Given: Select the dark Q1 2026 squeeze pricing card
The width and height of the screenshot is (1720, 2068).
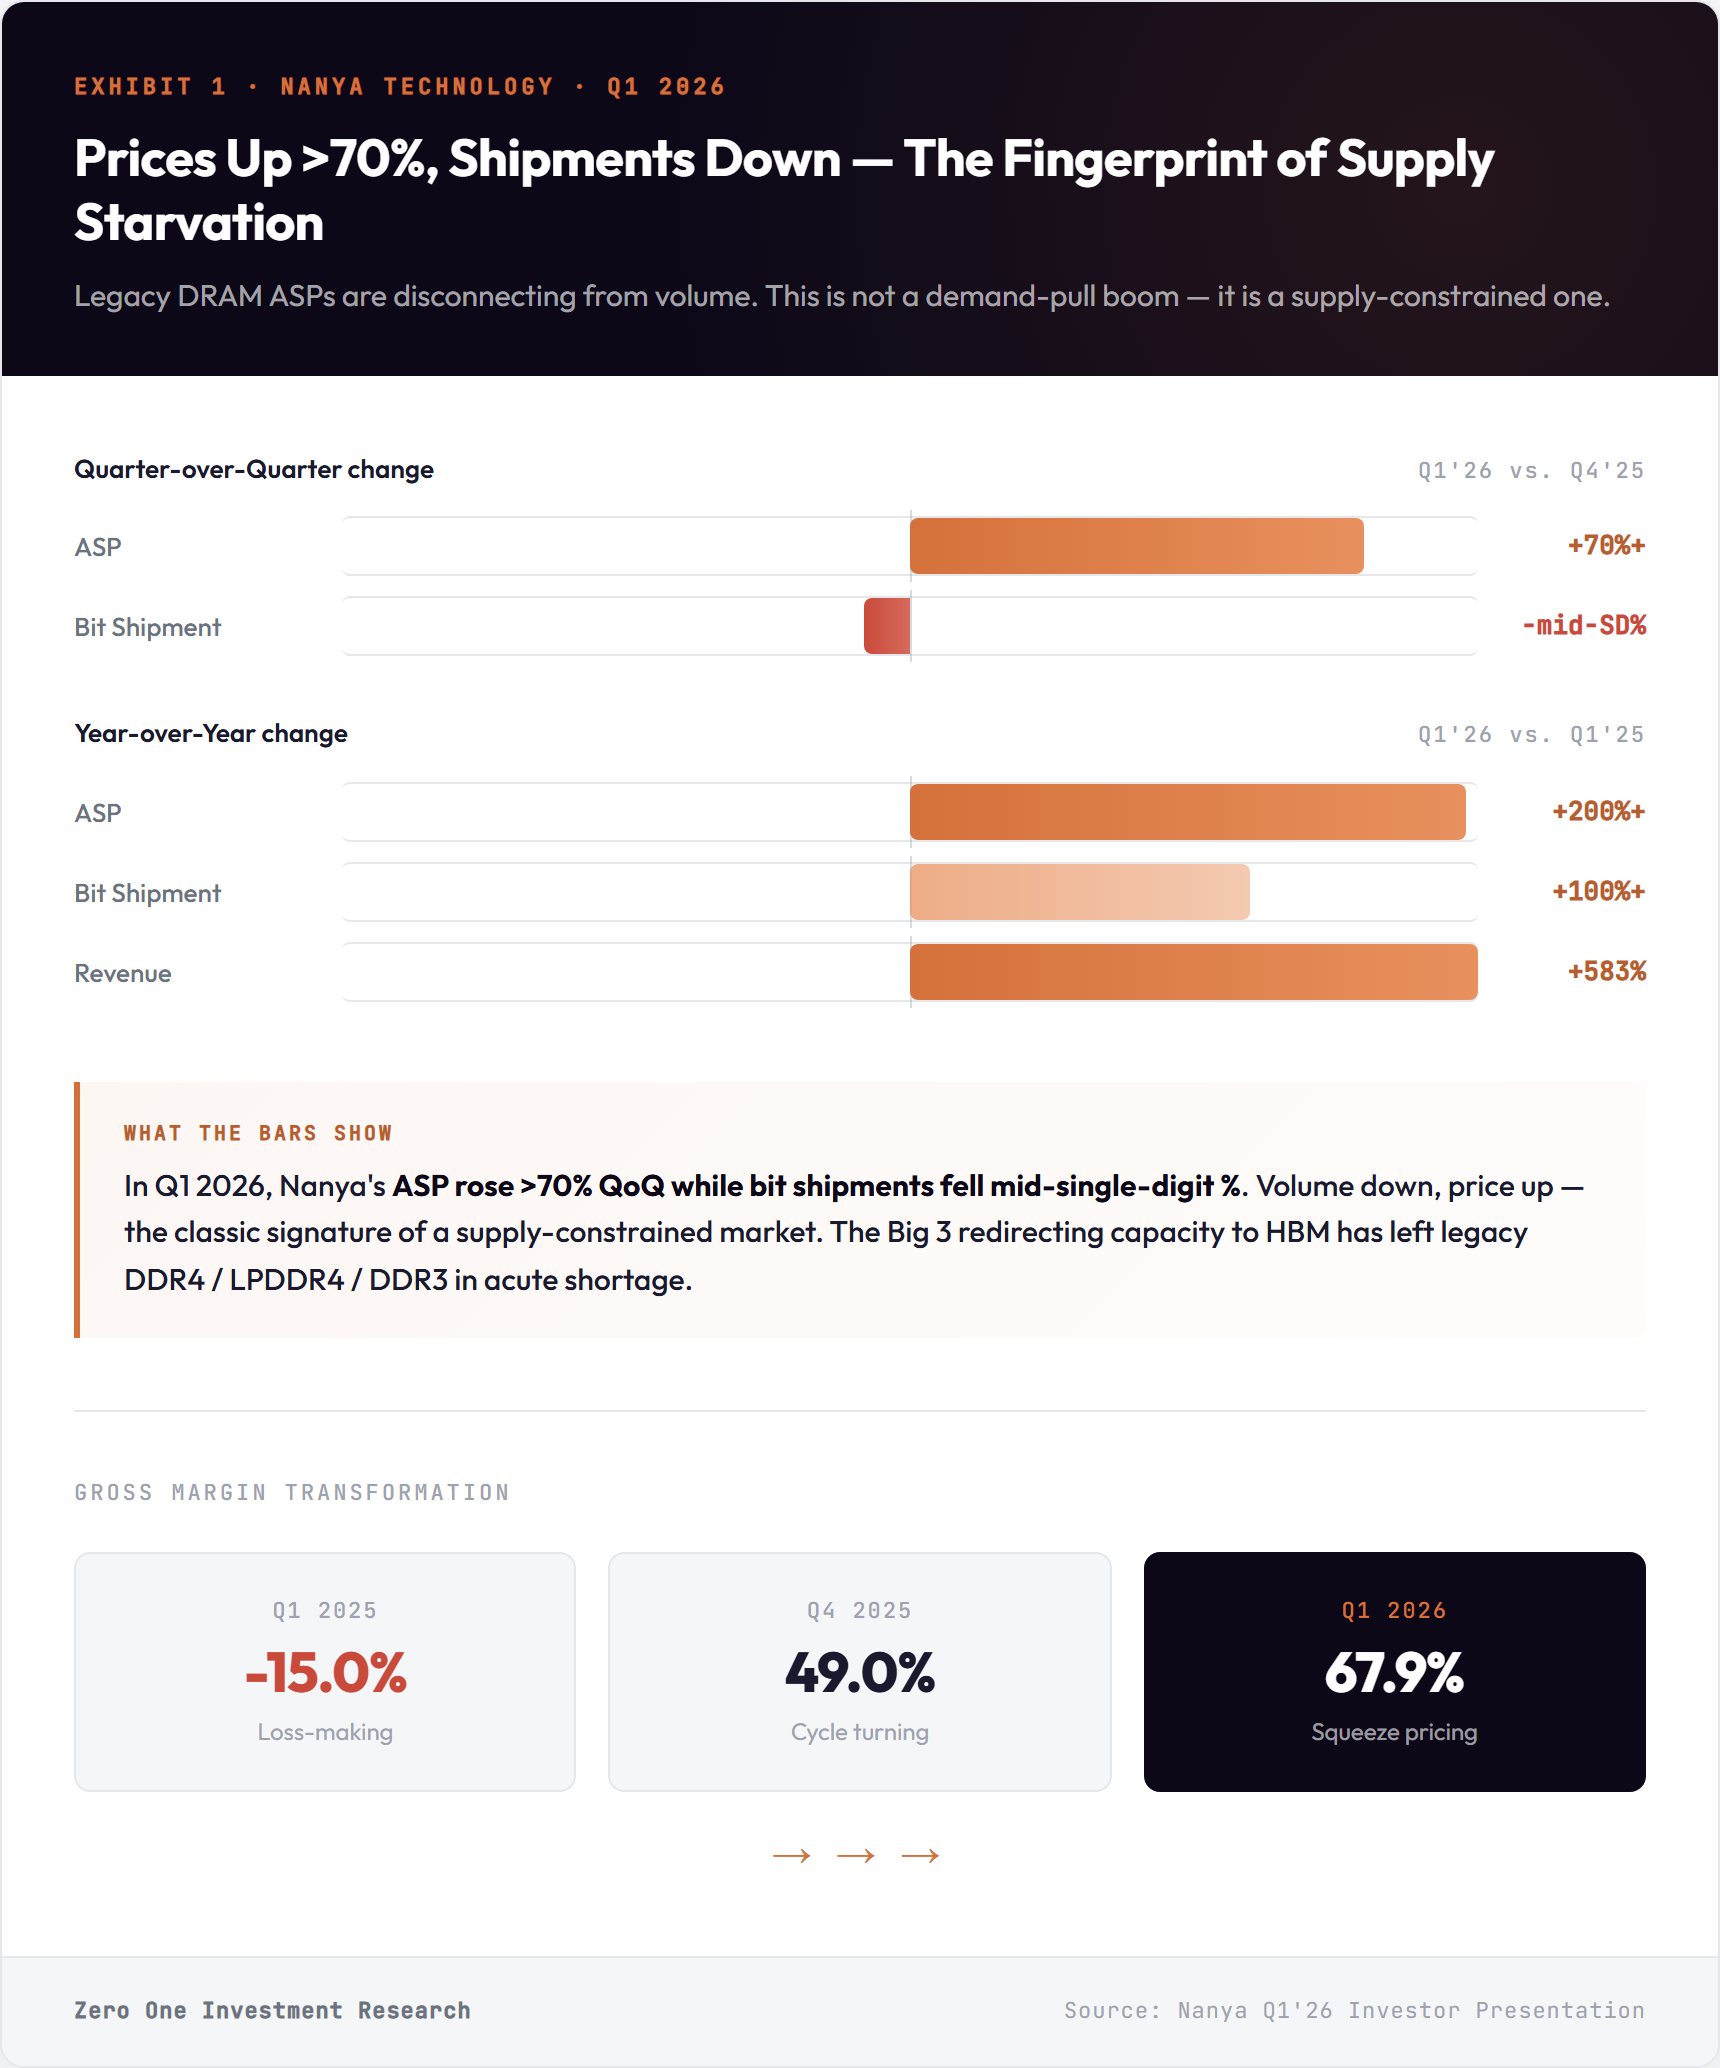Looking at the screenshot, I should click(1394, 1671).
